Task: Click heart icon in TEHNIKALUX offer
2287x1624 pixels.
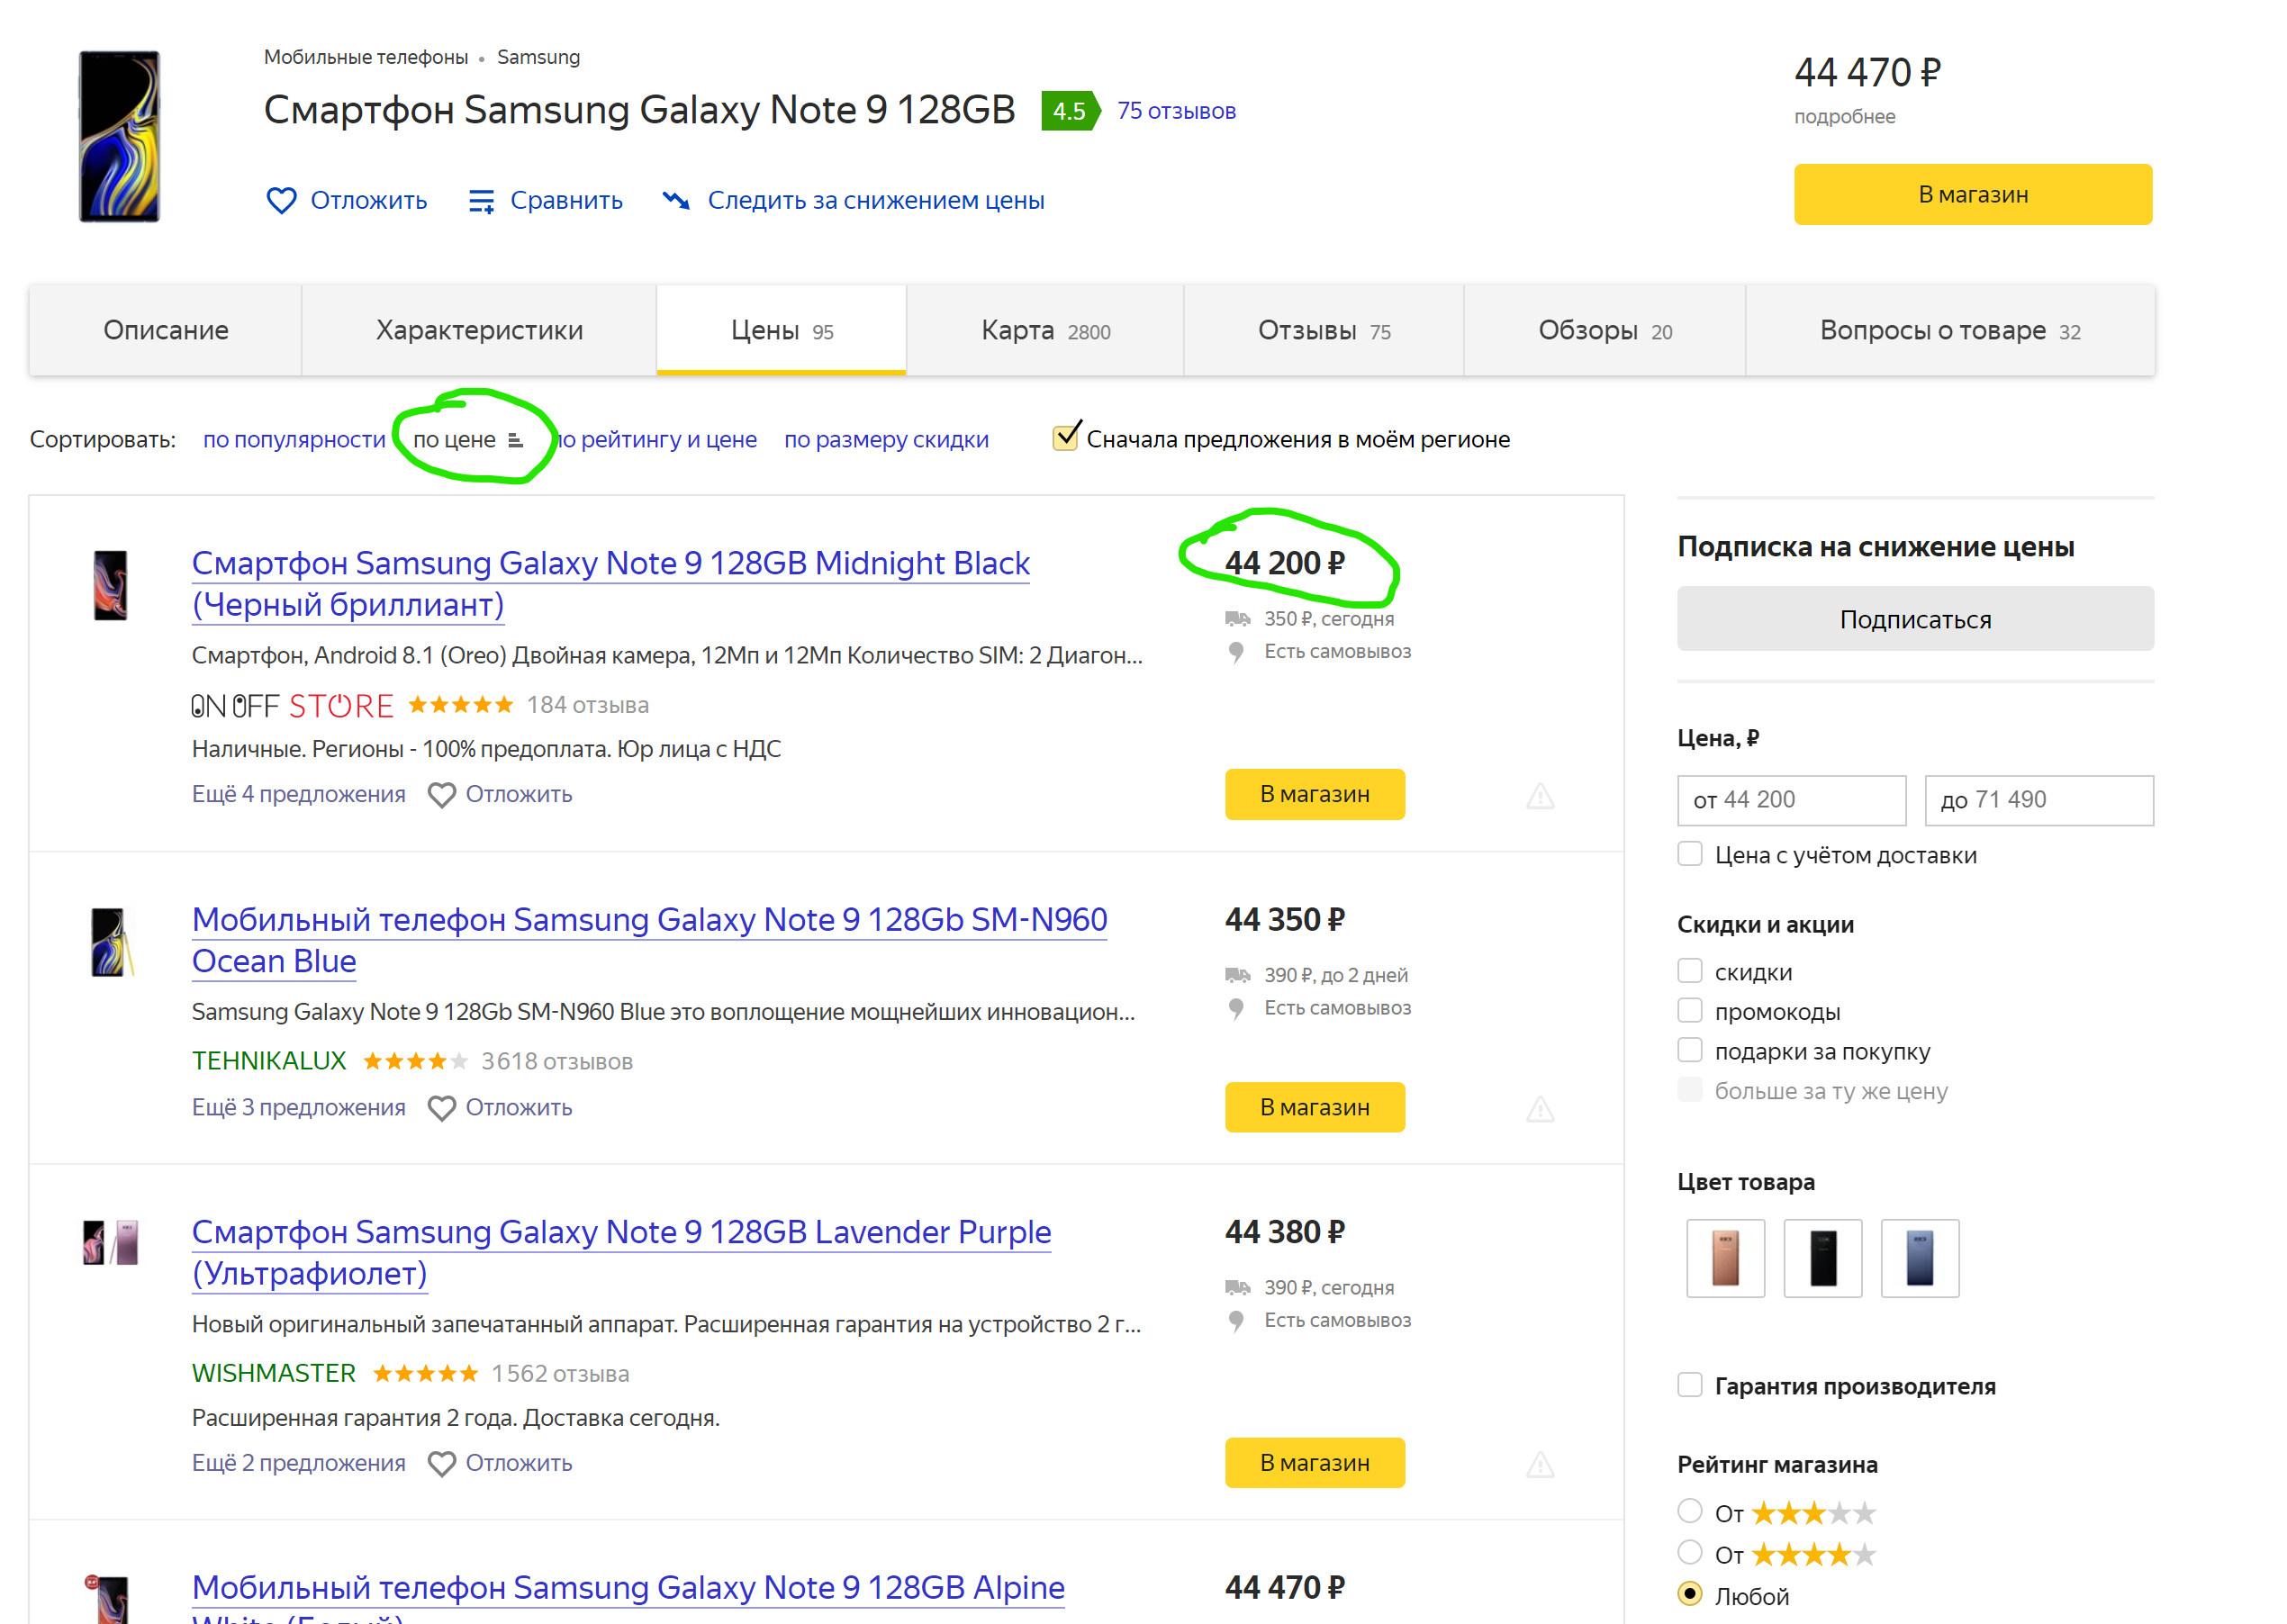Action: 441,1108
